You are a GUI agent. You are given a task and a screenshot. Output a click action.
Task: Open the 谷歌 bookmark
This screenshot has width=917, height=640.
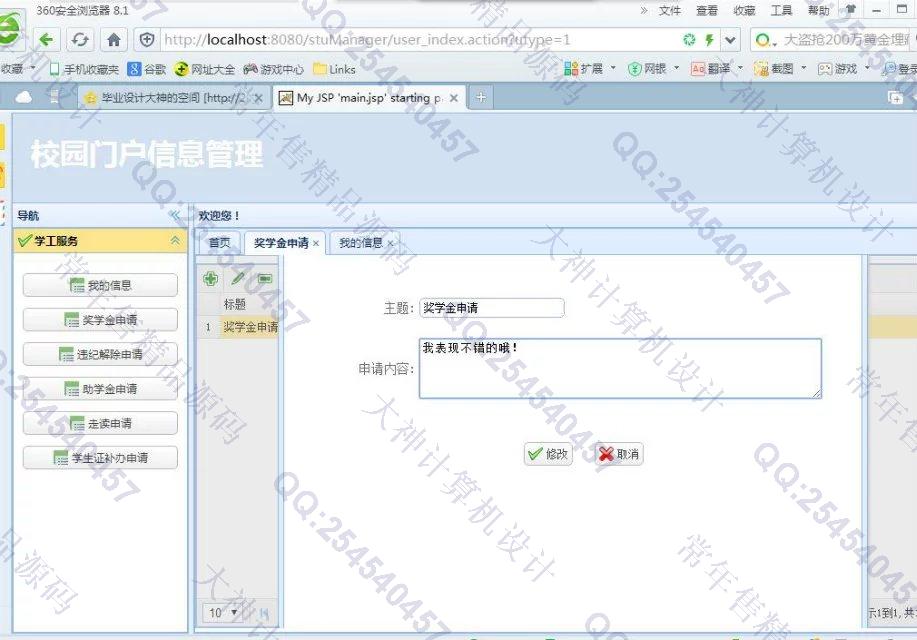point(147,69)
